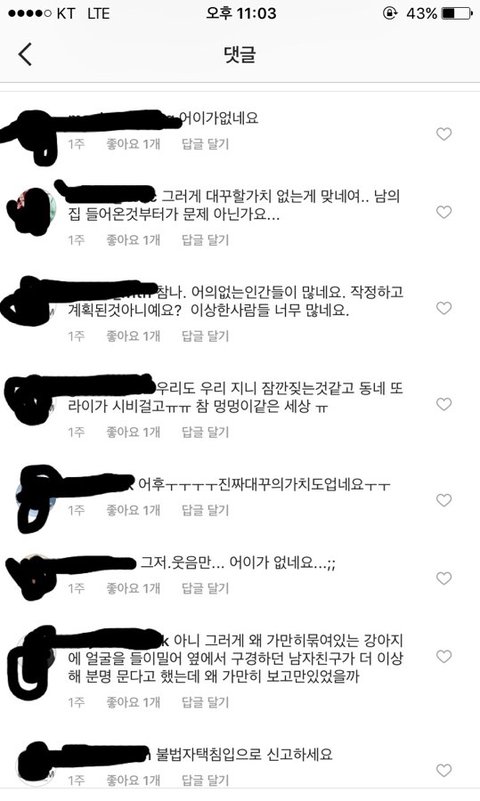Tap the back arrow in the header

coord(25,55)
